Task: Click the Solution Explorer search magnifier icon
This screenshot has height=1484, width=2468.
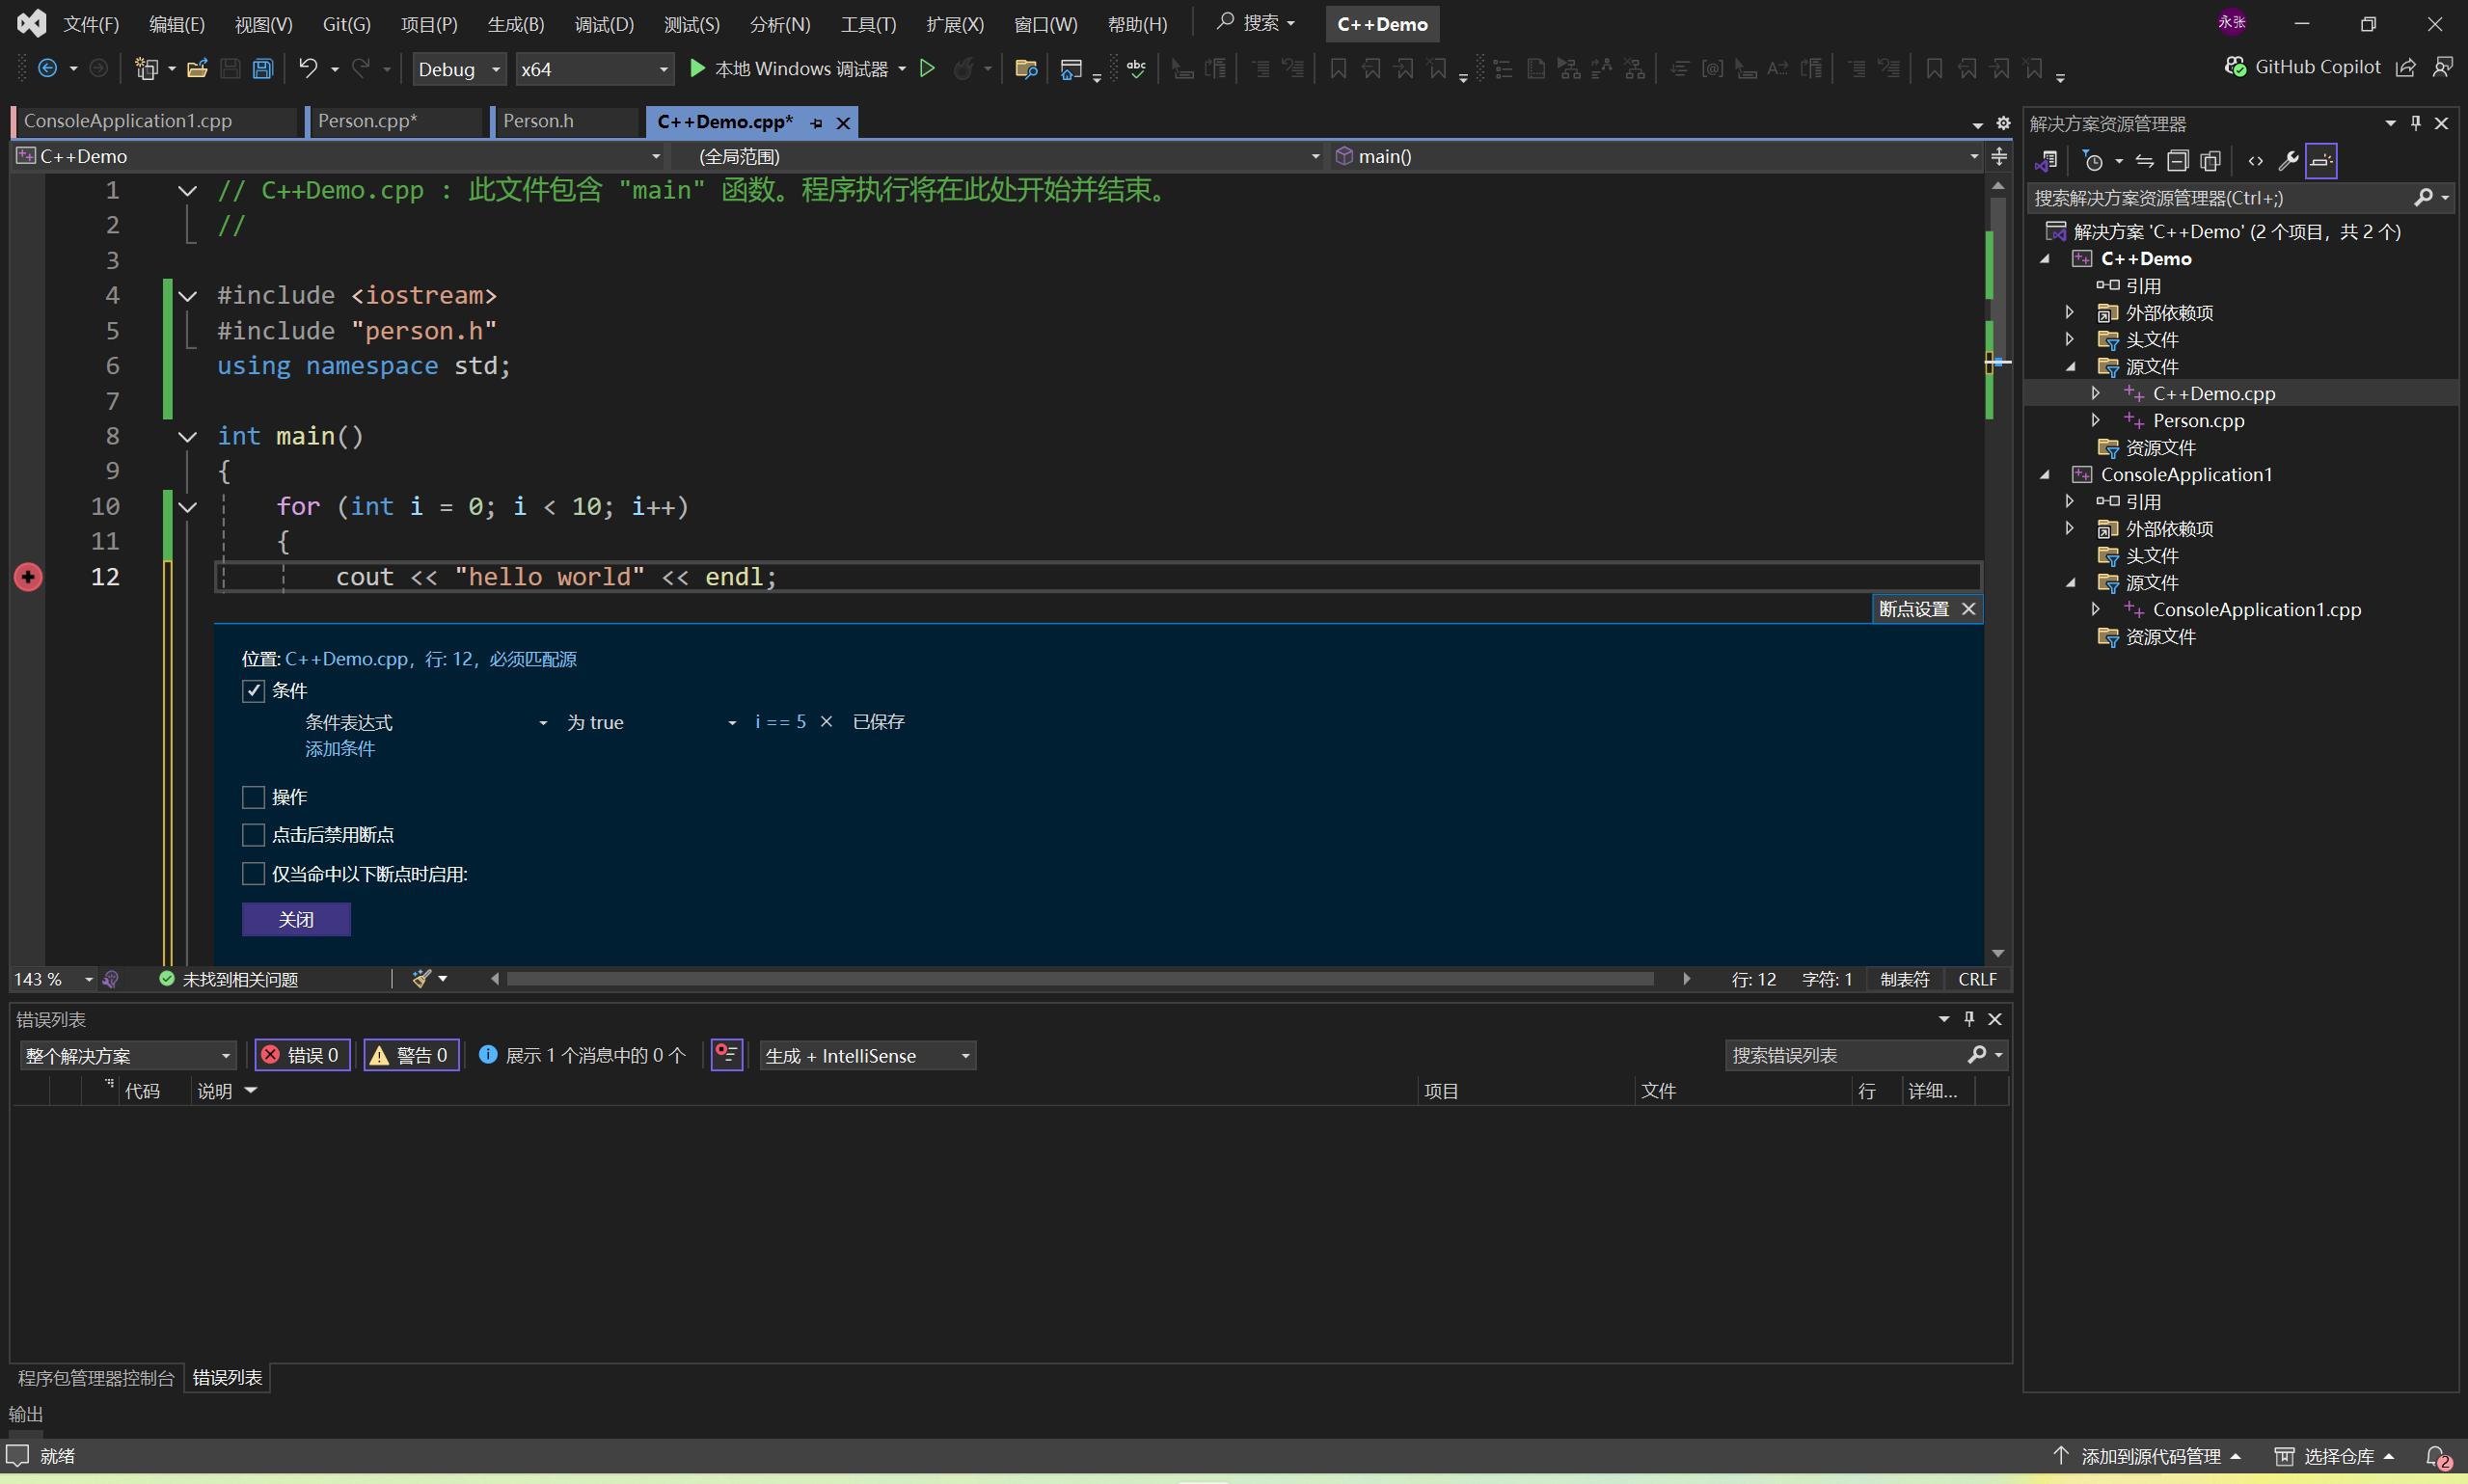Action: pos(2423,198)
